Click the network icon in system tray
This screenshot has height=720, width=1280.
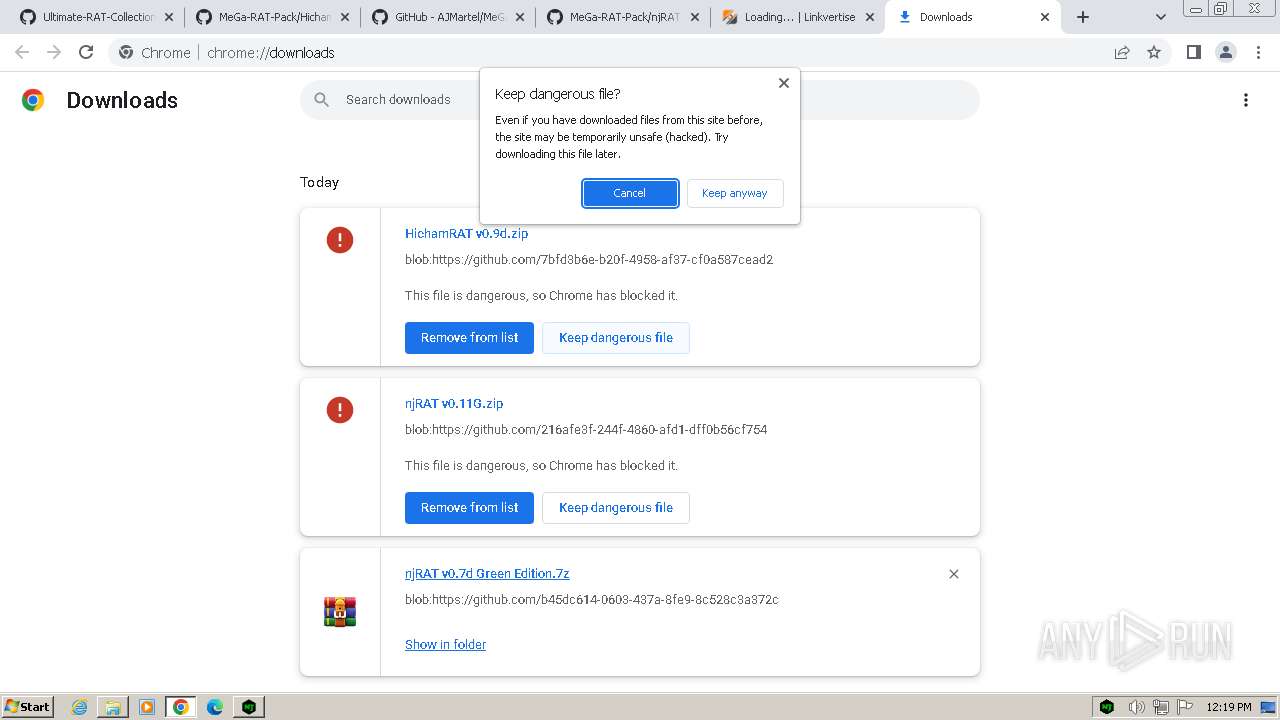pyautogui.click(x=1161, y=707)
